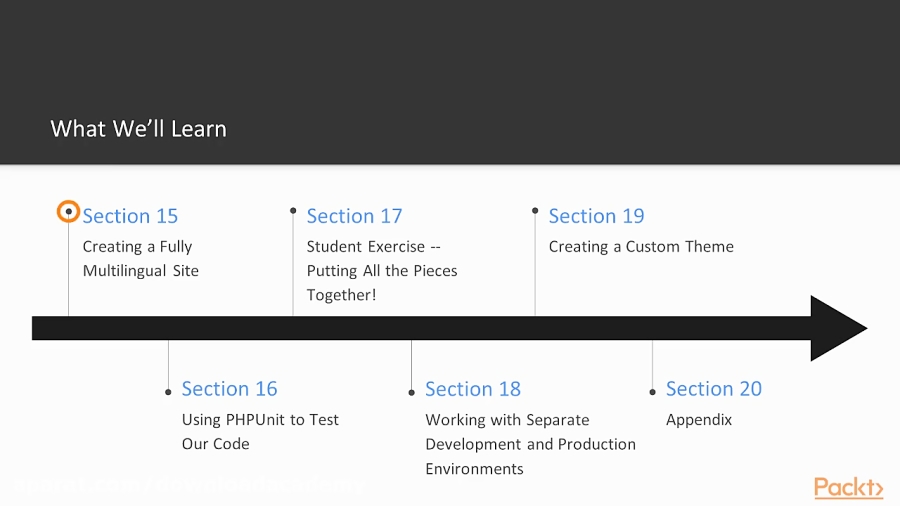
Task: Select the Section 15 heading
Action: point(130,216)
